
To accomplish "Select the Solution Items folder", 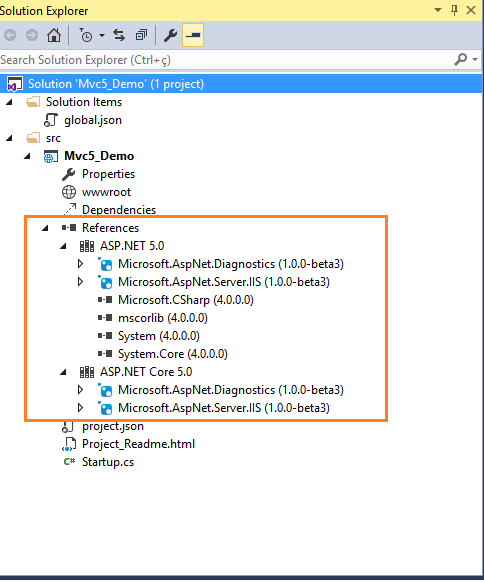I will tap(84, 102).
